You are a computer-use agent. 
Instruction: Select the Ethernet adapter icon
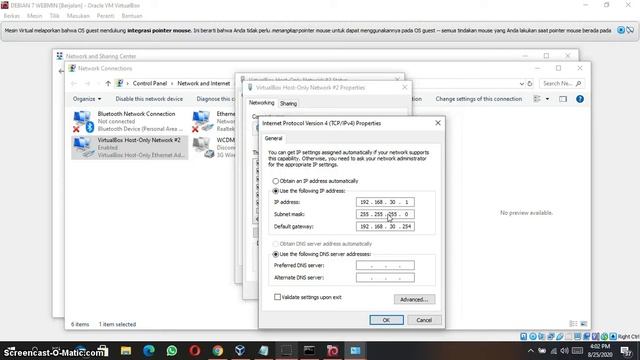203,121
